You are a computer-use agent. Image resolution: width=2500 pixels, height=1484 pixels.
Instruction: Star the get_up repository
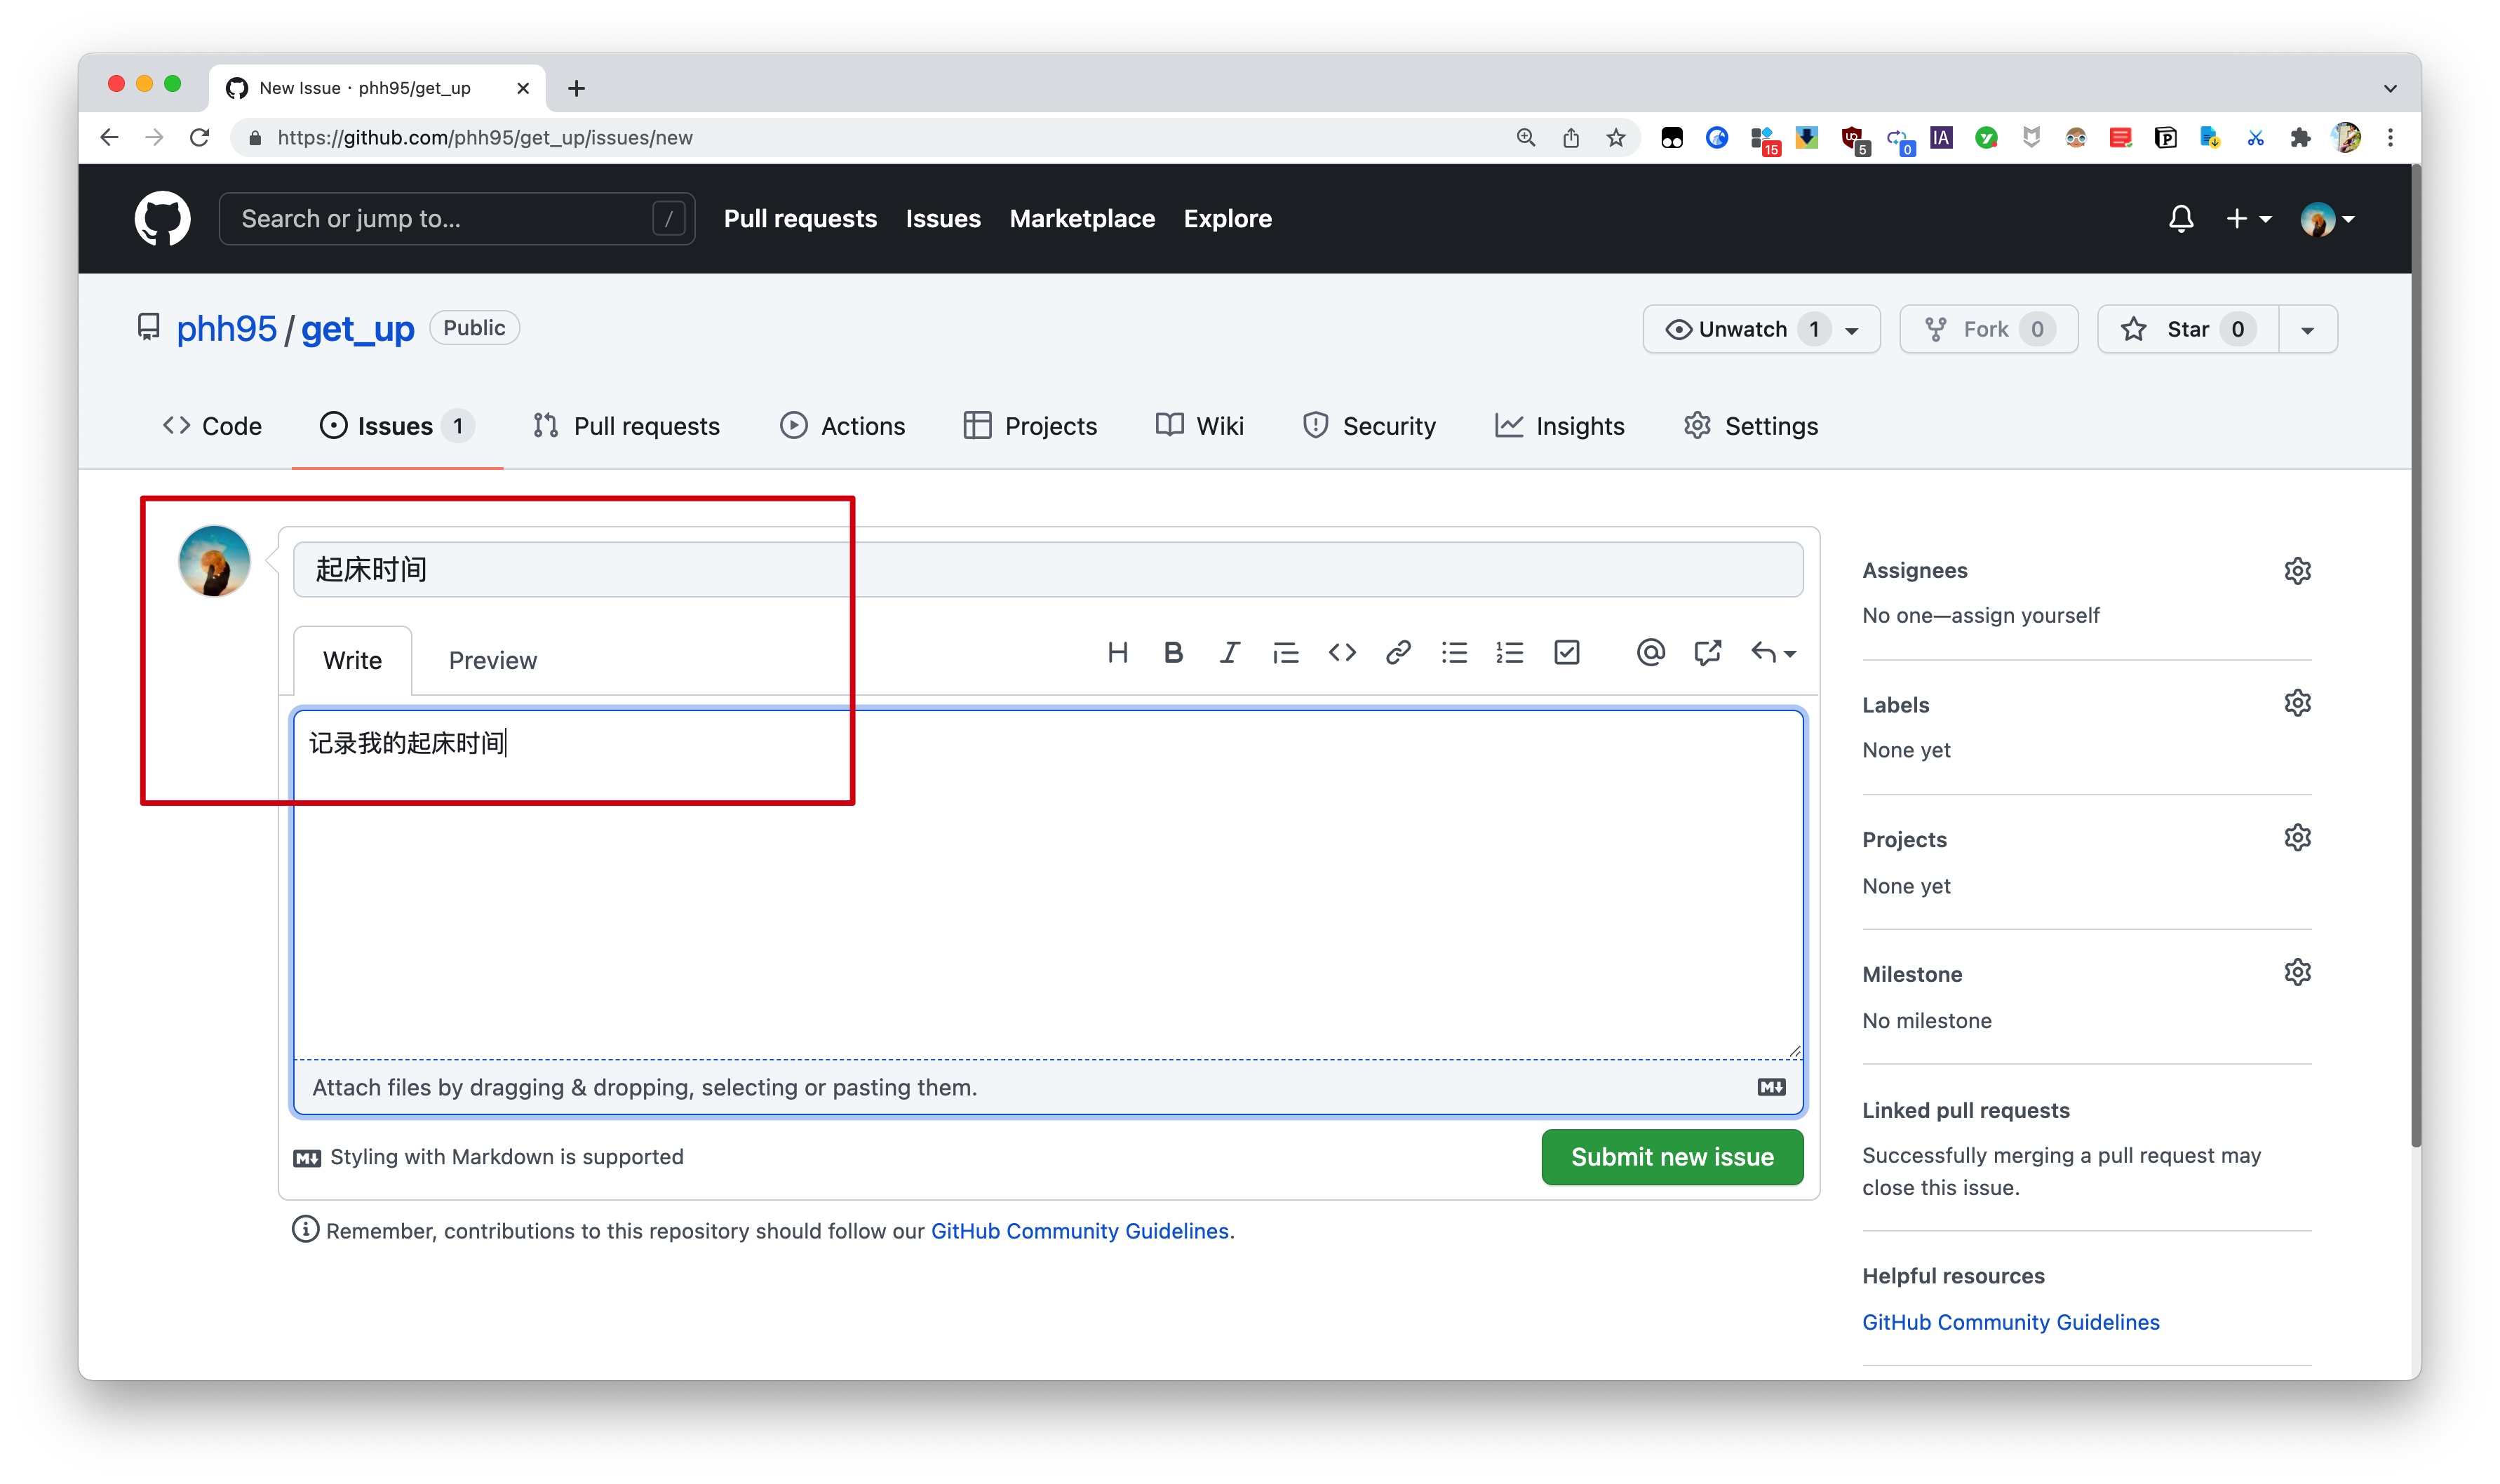tap(2186, 329)
